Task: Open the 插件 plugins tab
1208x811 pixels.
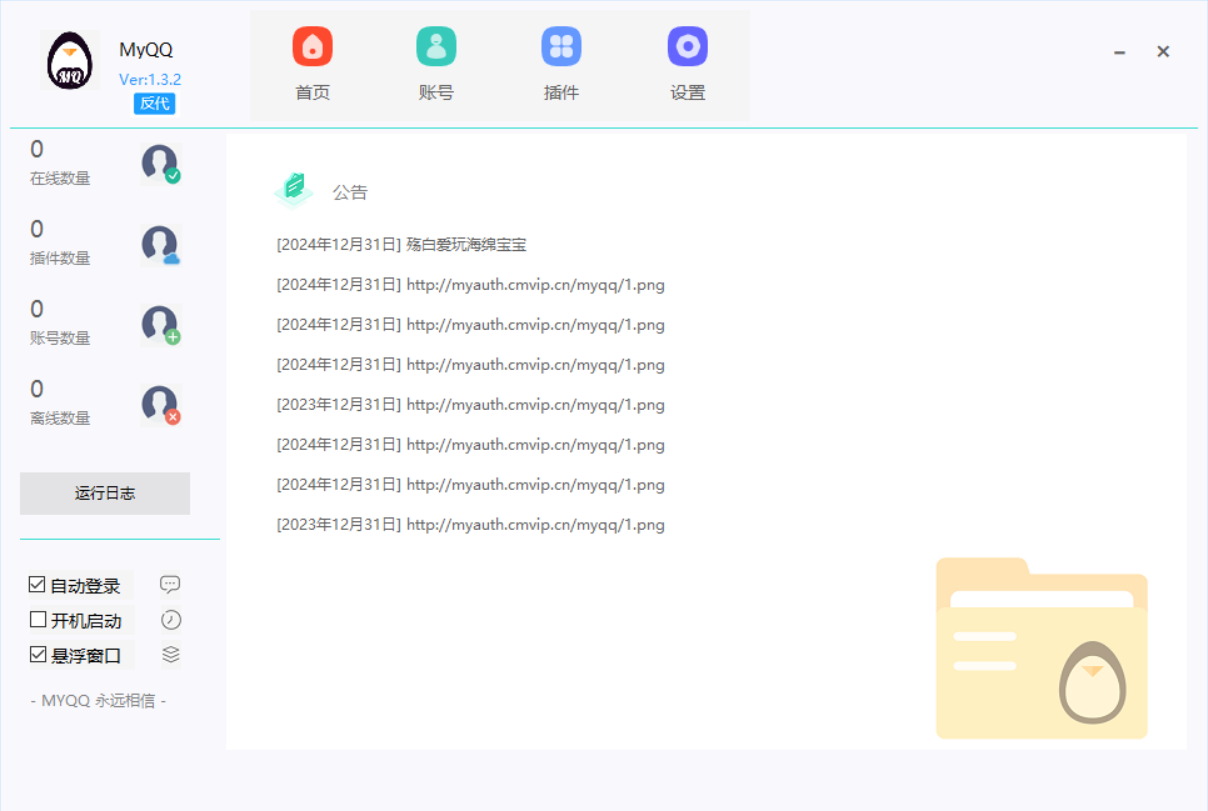Action: (x=561, y=65)
